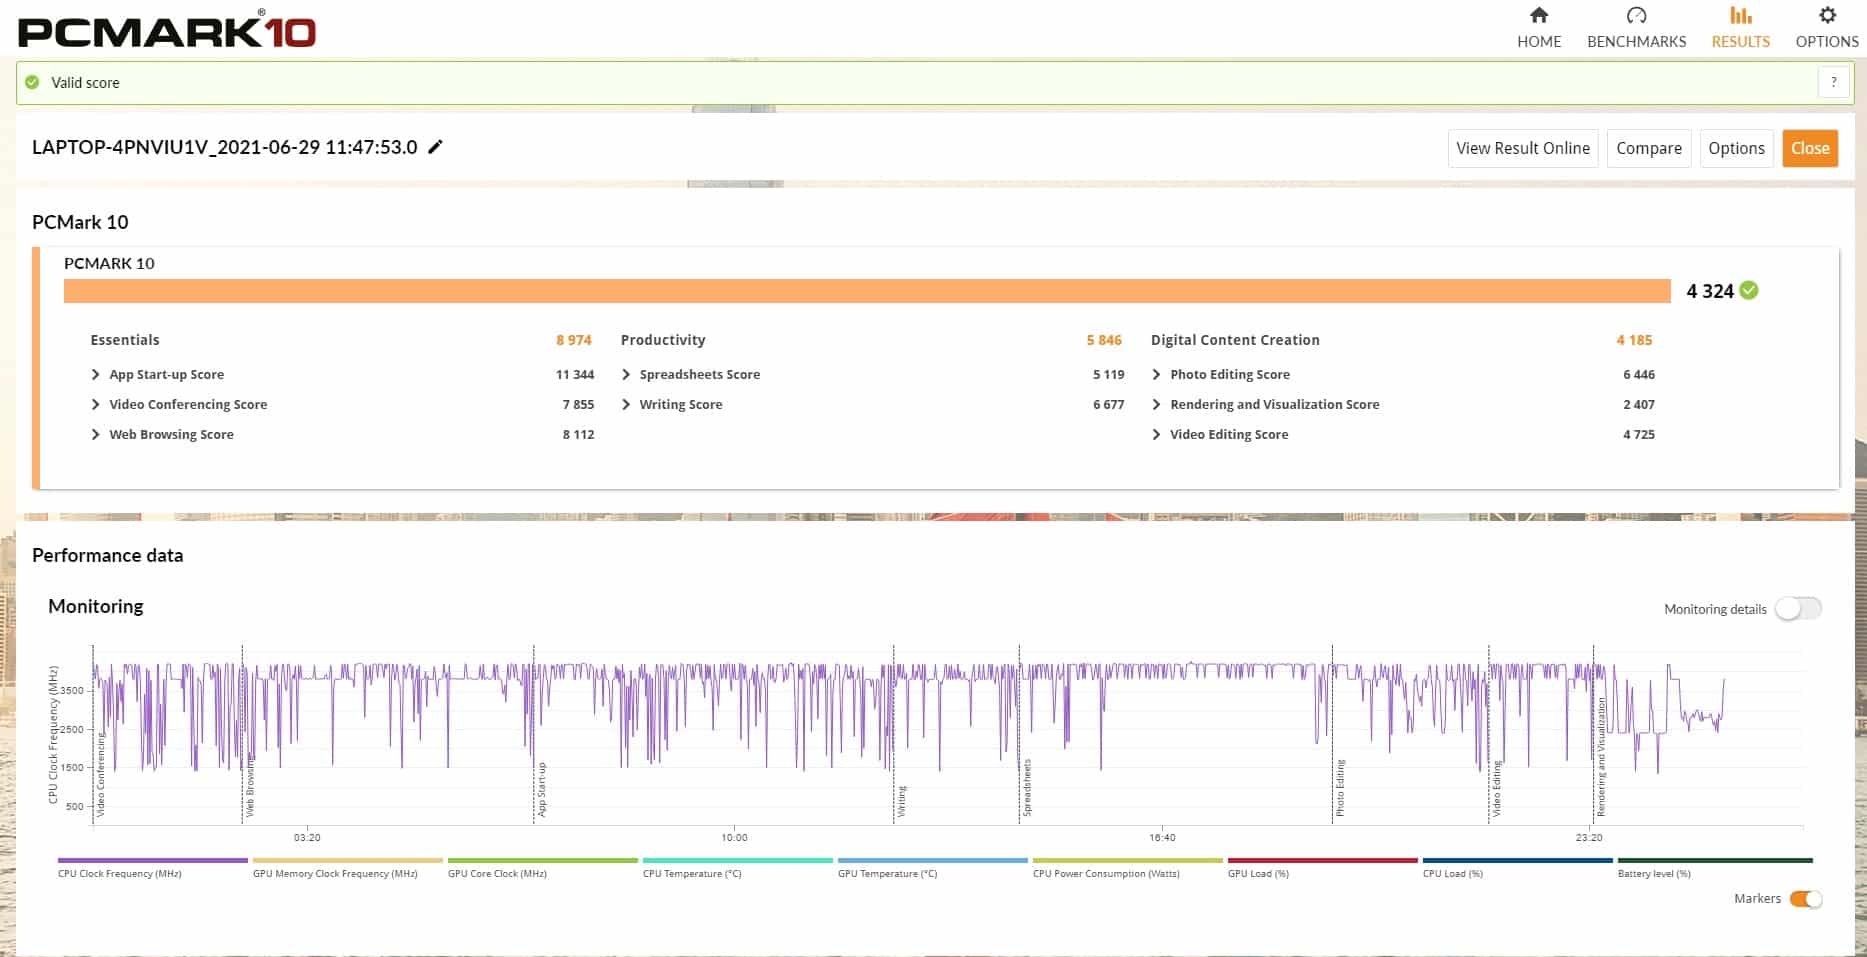The image size is (1867, 957).
Task: Click the Writing marker on the monitoring chart
Action: 901,801
